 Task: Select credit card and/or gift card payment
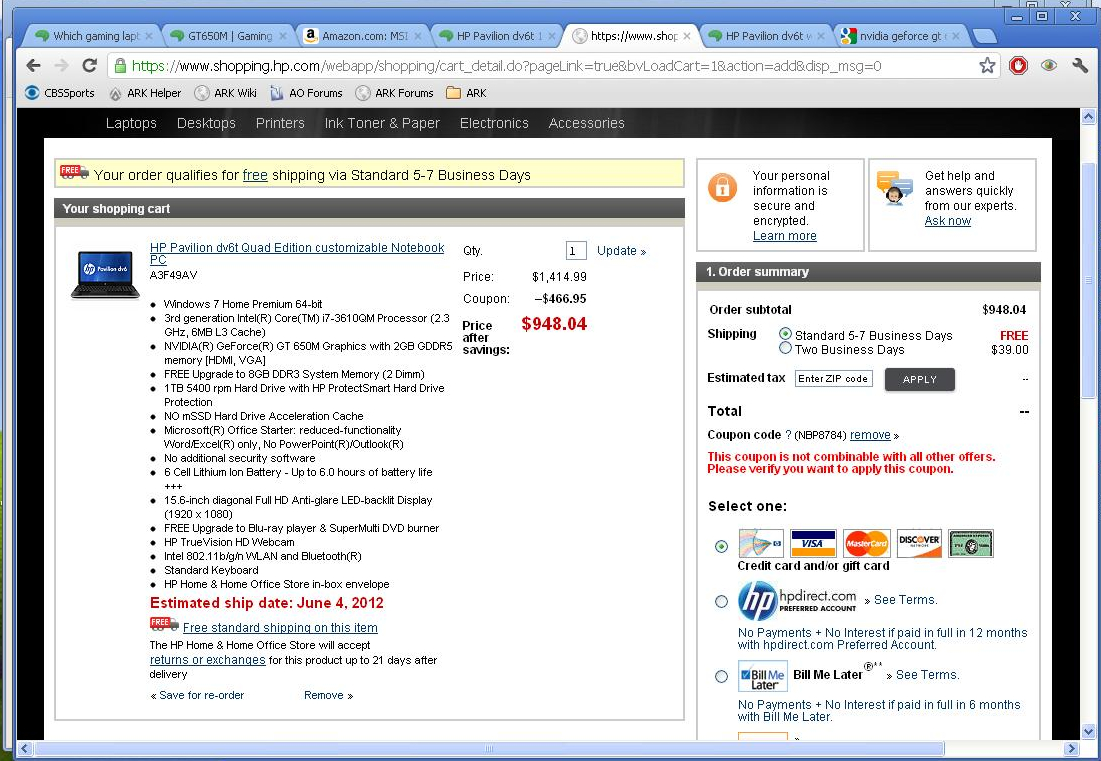(721, 546)
